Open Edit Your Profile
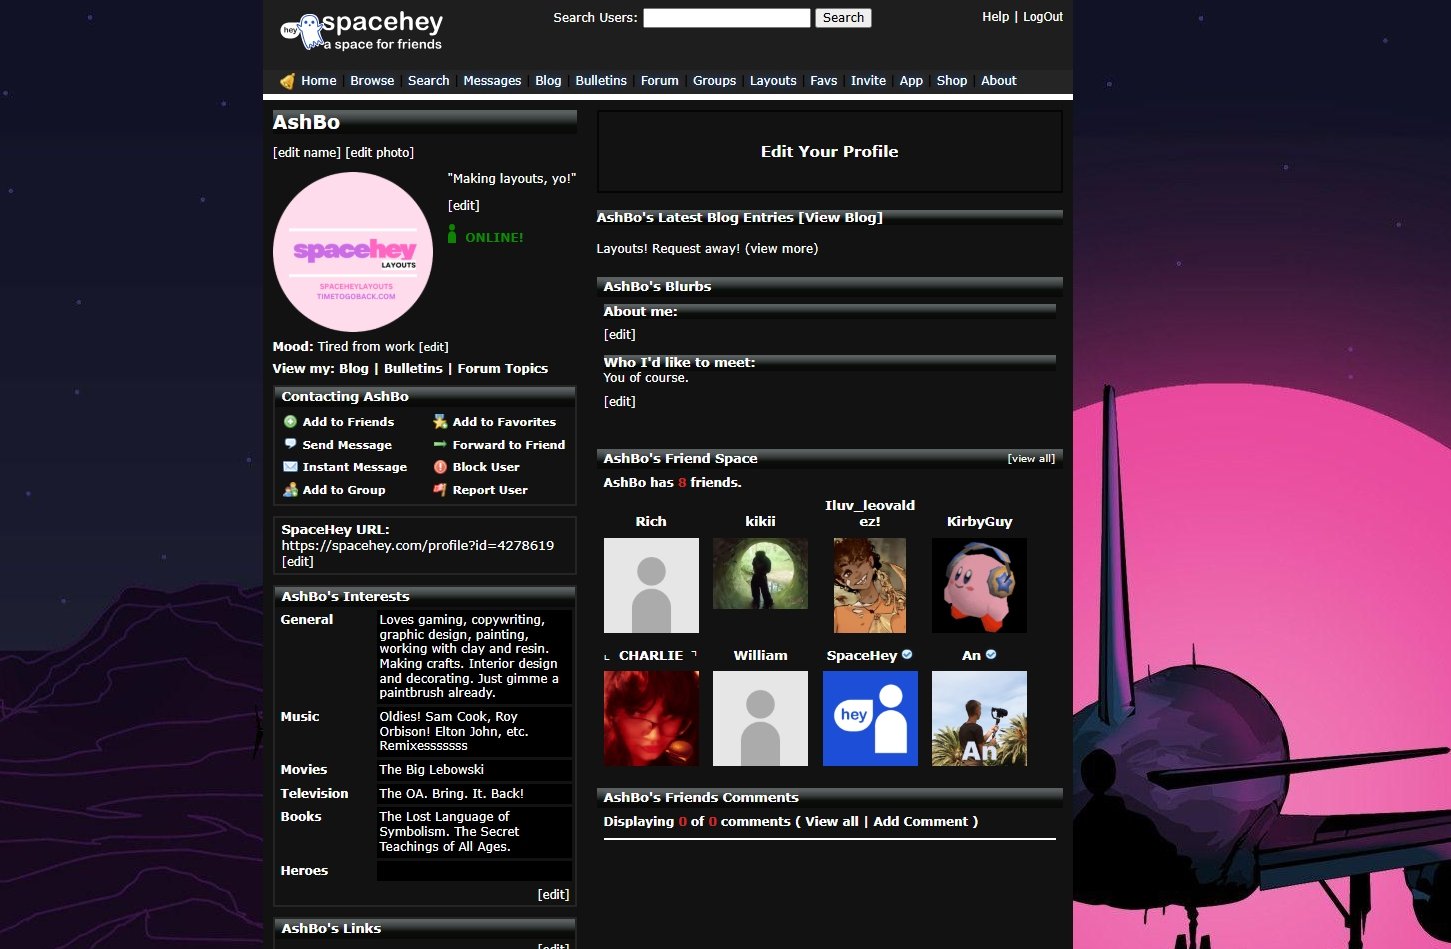The height and width of the screenshot is (949, 1451). [x=829, y=151]
